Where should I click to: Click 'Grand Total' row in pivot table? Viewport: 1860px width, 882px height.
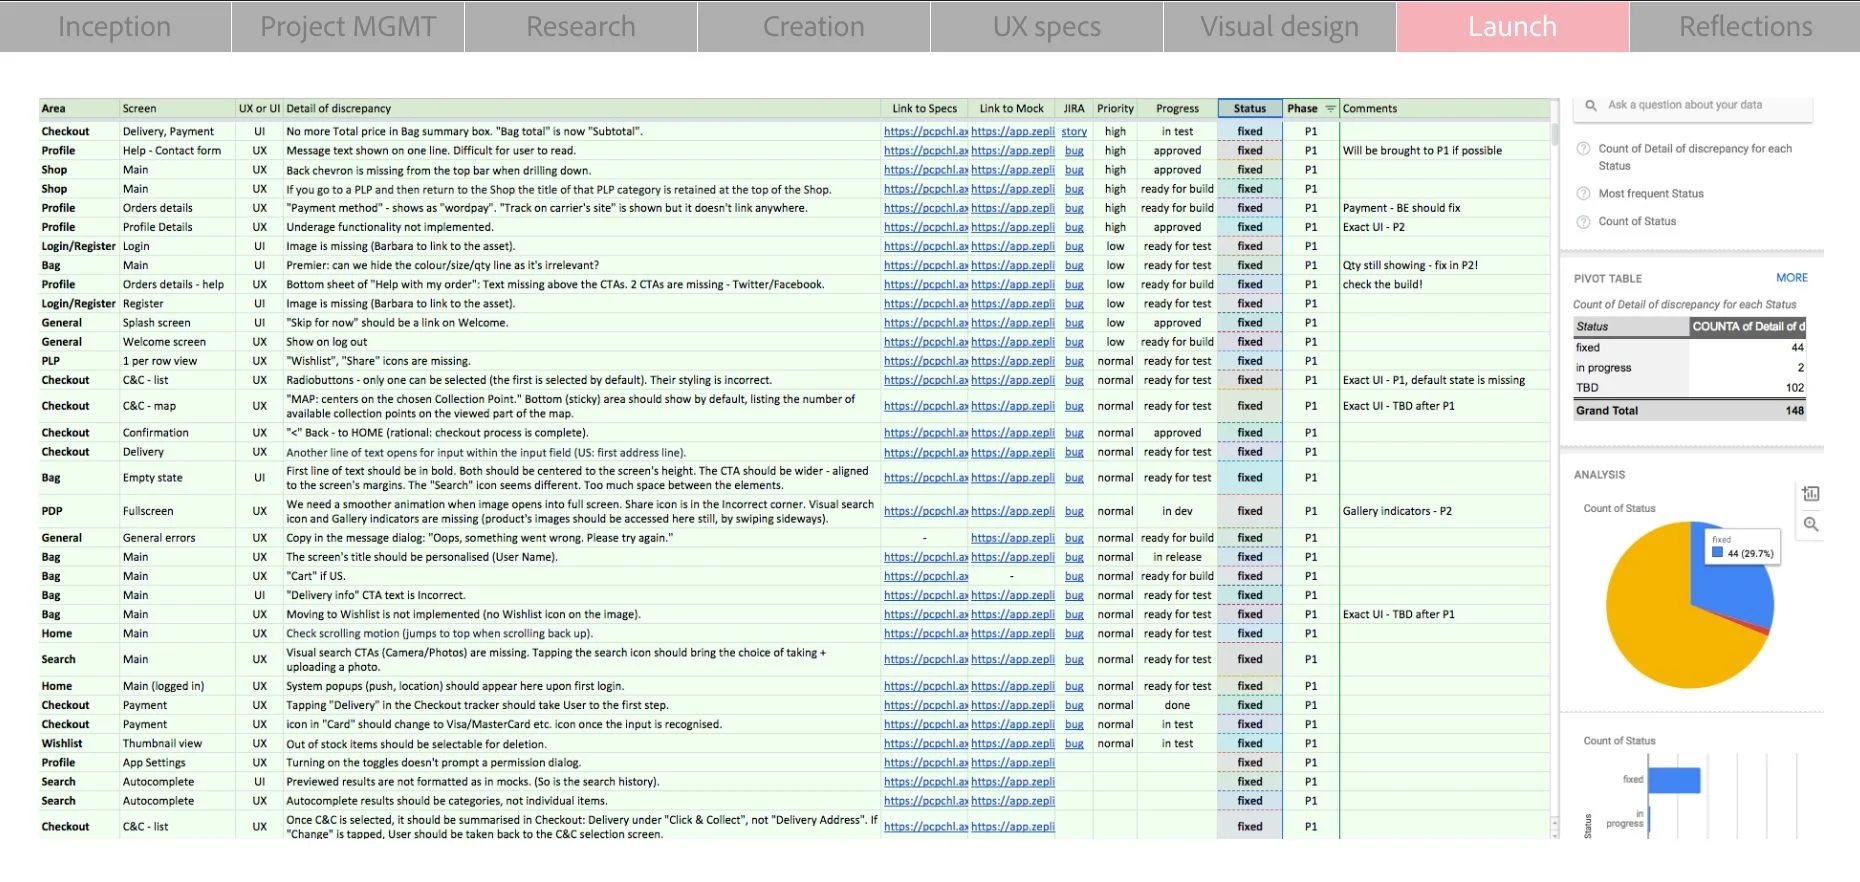[1690, 411]
